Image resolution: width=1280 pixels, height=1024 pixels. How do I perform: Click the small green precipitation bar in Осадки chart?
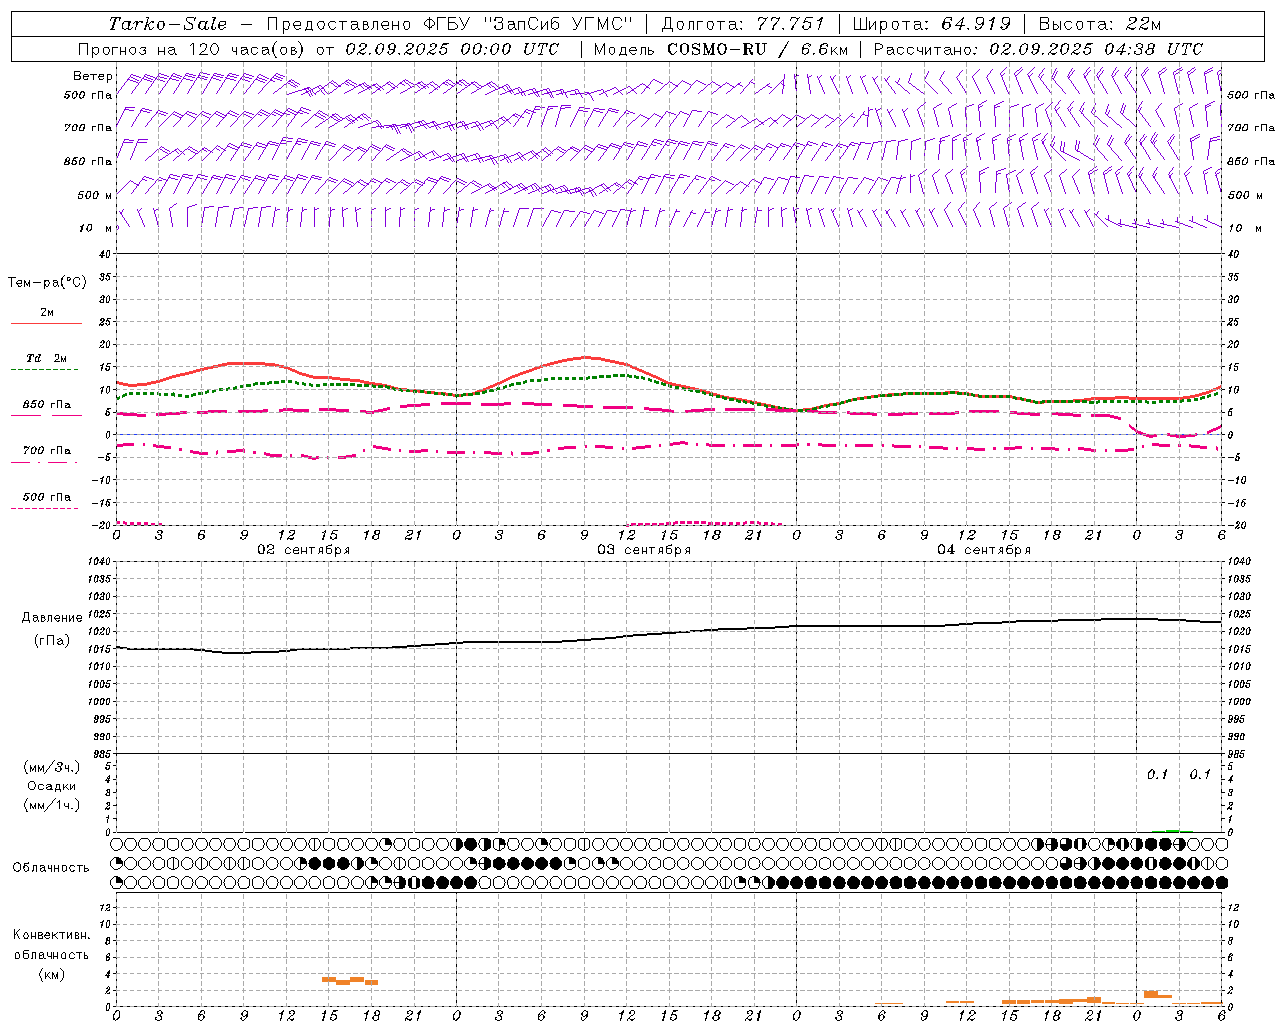(1172, 830)
